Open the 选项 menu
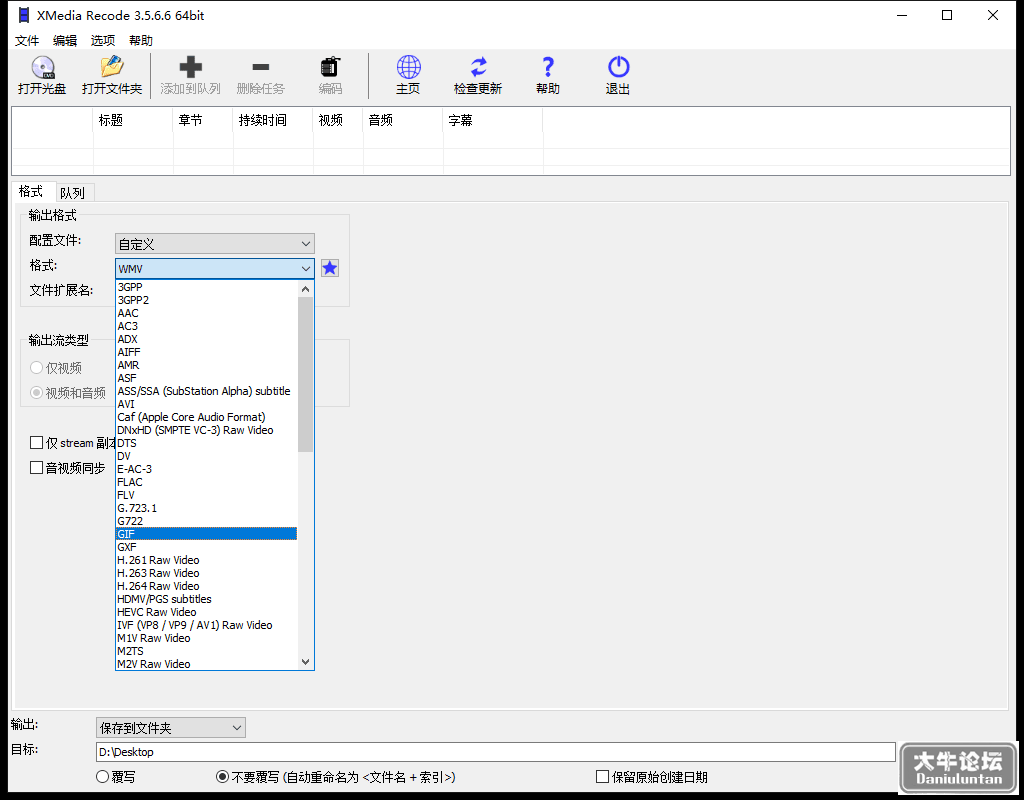1024x800 pixels. [x=103, y=40]
